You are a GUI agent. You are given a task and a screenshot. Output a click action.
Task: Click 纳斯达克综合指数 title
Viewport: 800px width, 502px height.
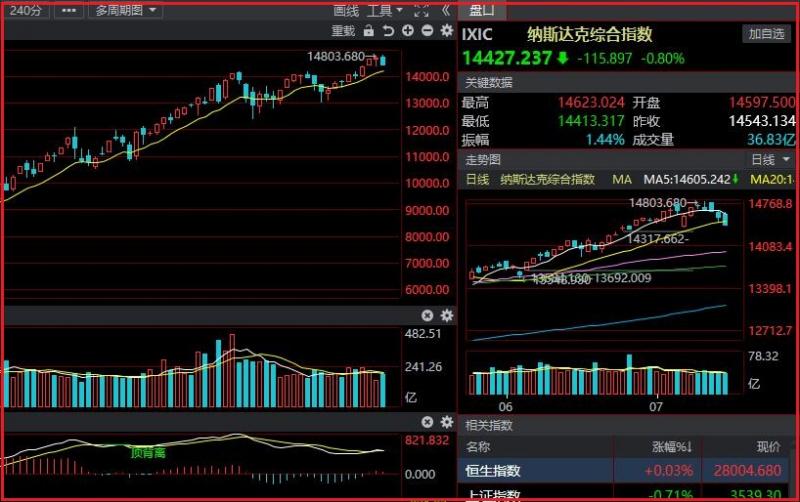(x=590, y=35)
